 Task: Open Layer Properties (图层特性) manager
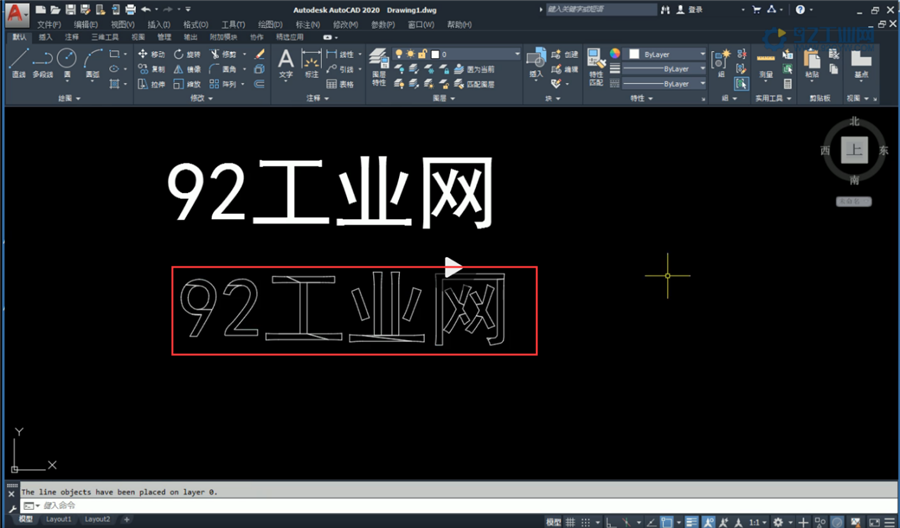(379, 67)
